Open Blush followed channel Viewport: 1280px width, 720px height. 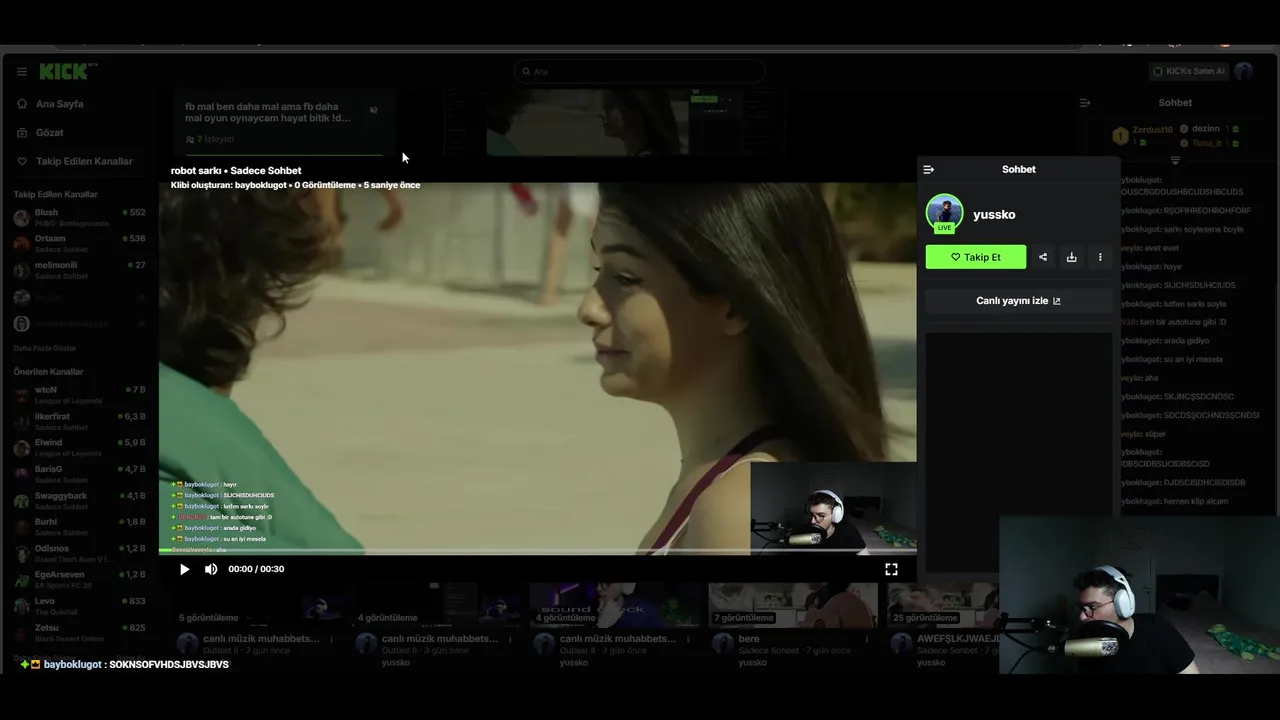(x=80, y=217)
